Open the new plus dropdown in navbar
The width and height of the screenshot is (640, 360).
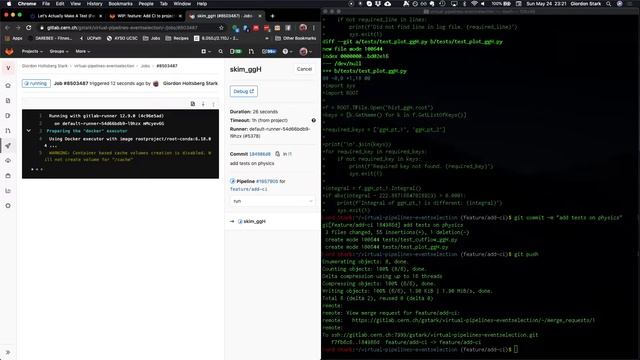(x=206, y=51)
